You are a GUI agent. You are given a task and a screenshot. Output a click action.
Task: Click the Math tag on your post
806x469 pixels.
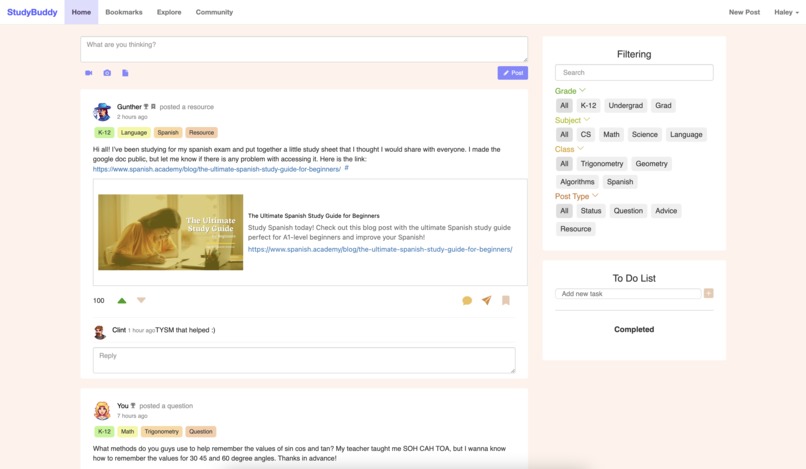pos(127,431)
